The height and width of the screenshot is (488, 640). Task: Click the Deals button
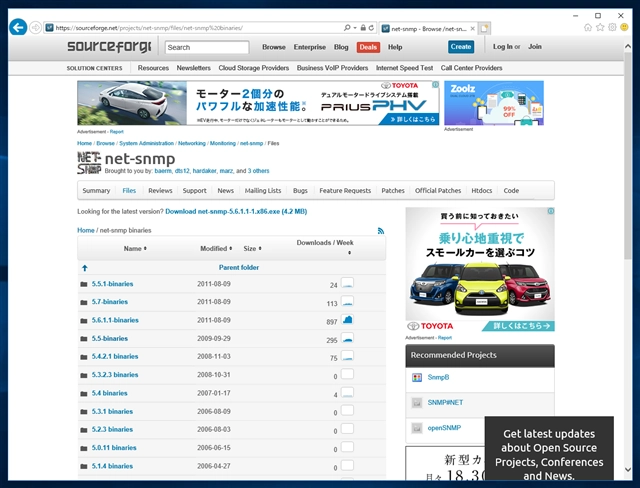point(368,47)
